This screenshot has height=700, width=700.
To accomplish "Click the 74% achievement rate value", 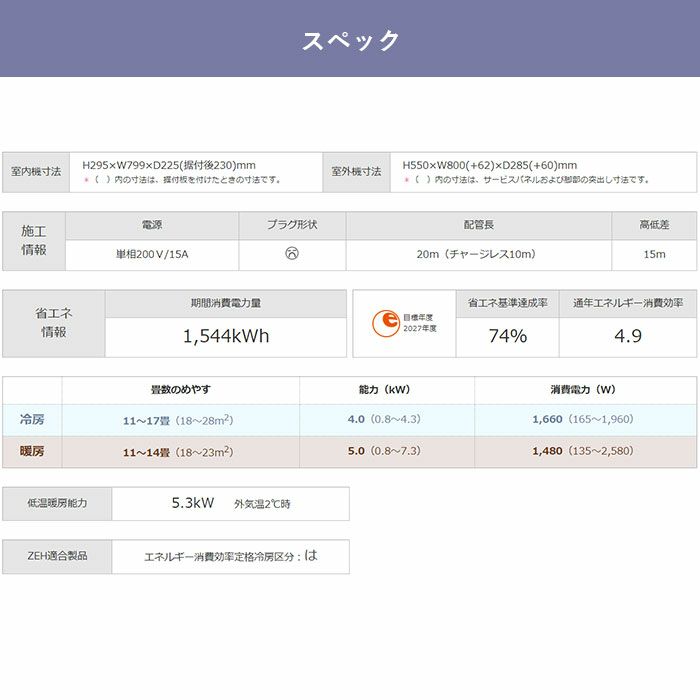I will tap(507, 336).
